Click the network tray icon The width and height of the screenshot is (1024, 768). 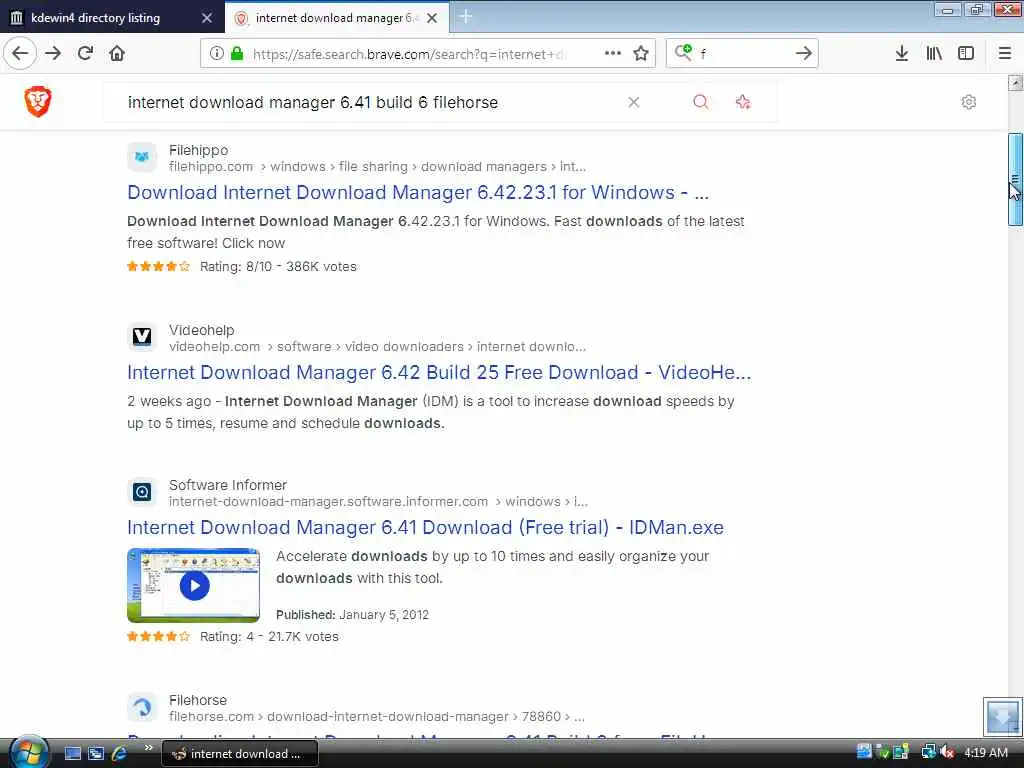928,752
